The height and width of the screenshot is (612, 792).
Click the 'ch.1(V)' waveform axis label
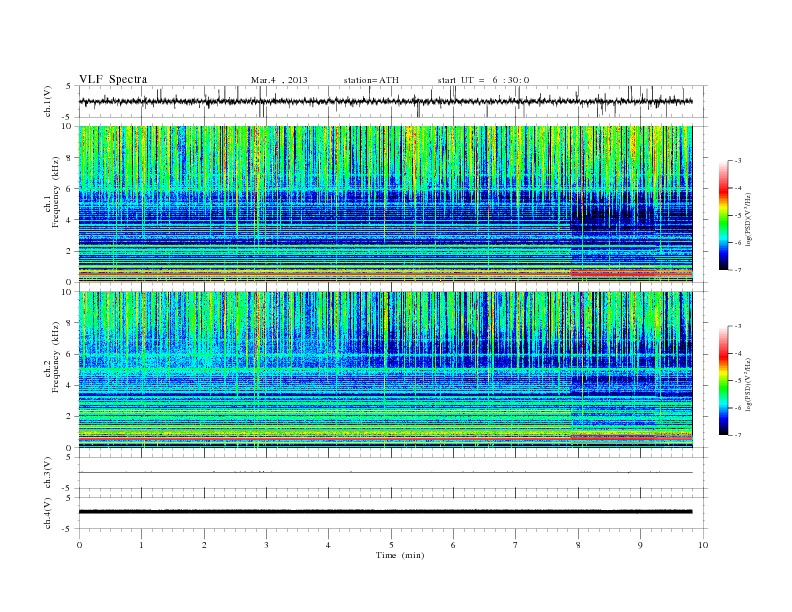click(x=48, y=101)
